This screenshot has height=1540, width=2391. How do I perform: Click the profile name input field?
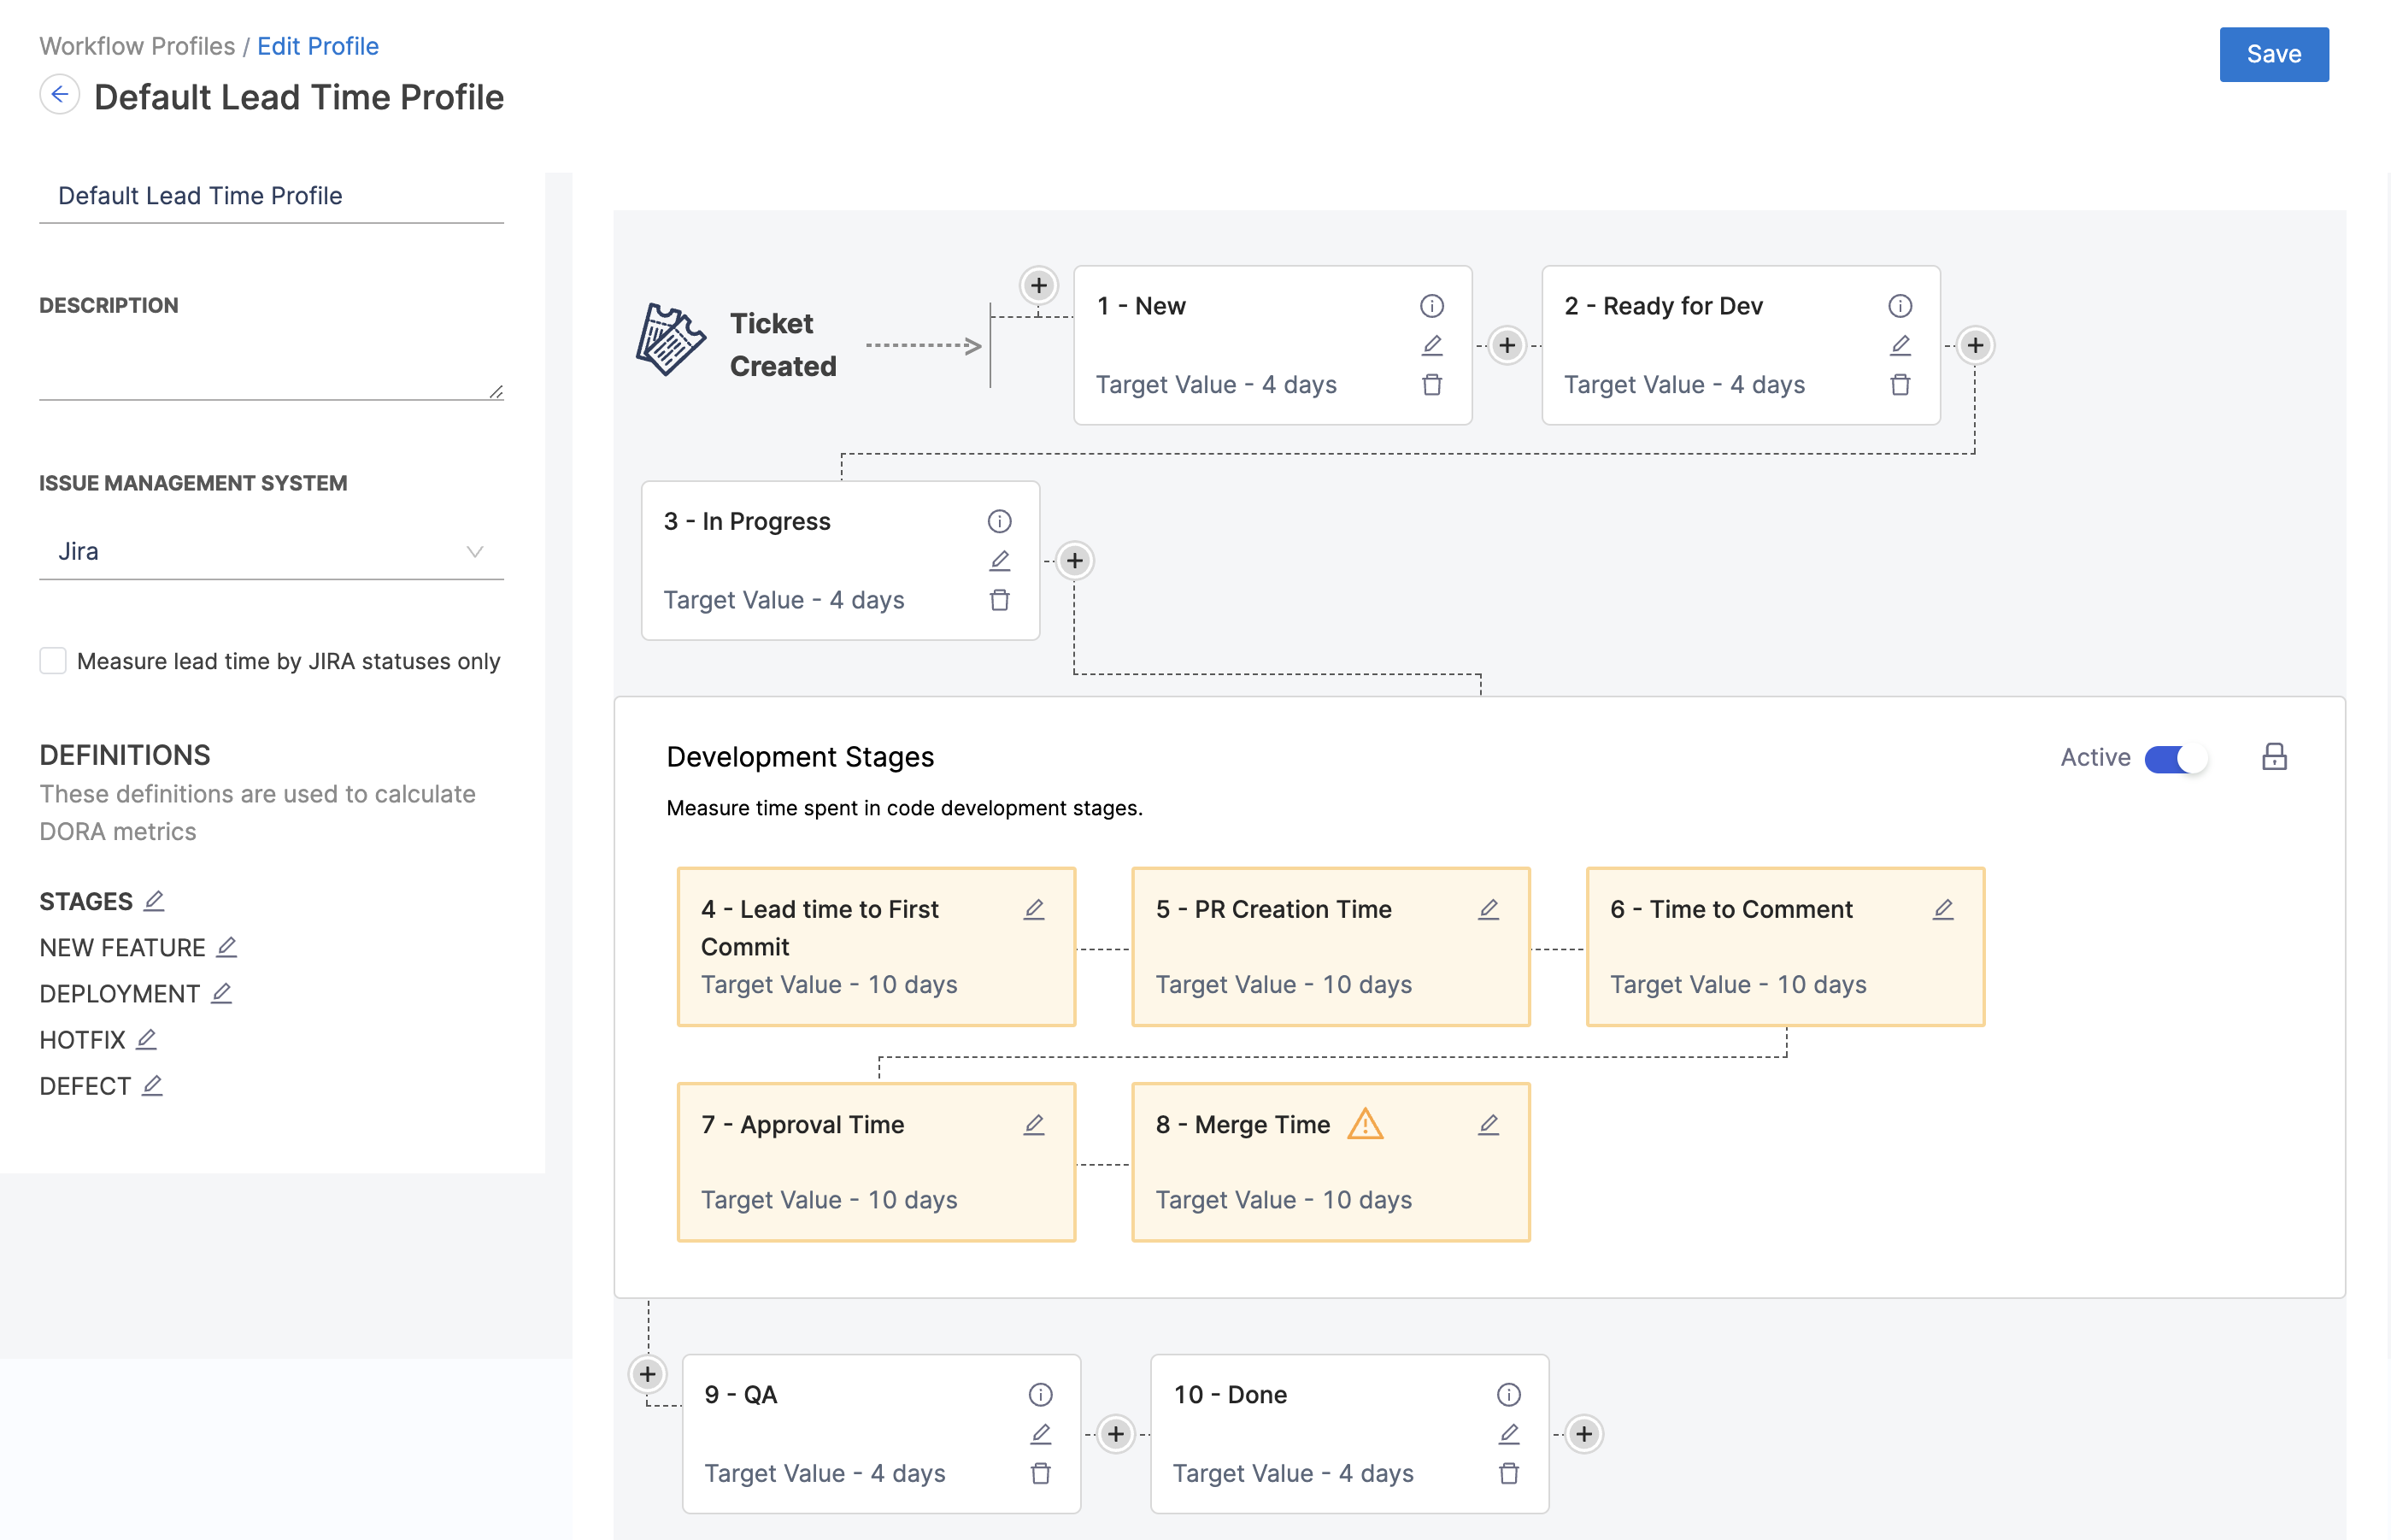pyautogui.click(x=270, y=196)
